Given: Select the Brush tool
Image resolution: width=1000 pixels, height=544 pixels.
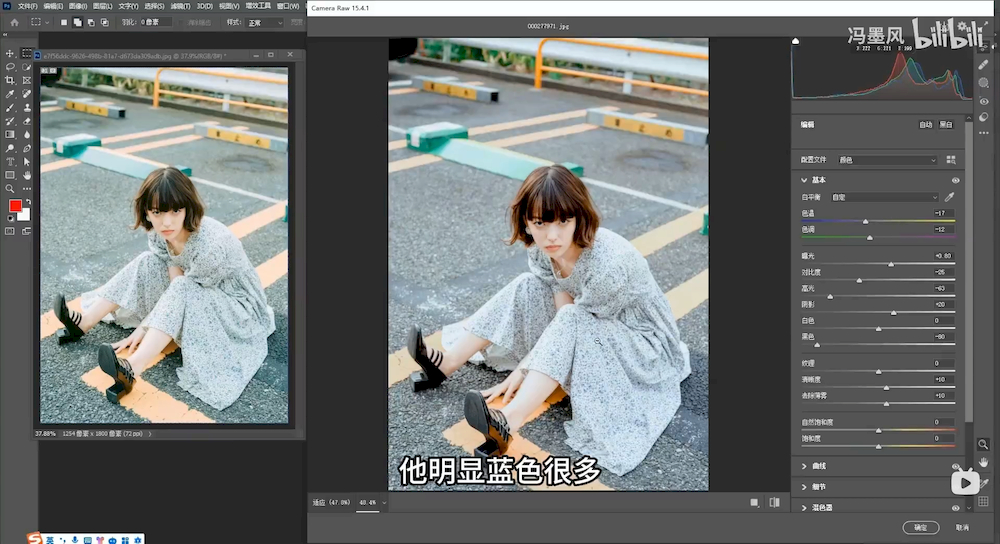Looking at the screenshot, I should click(x=10, y=107).
